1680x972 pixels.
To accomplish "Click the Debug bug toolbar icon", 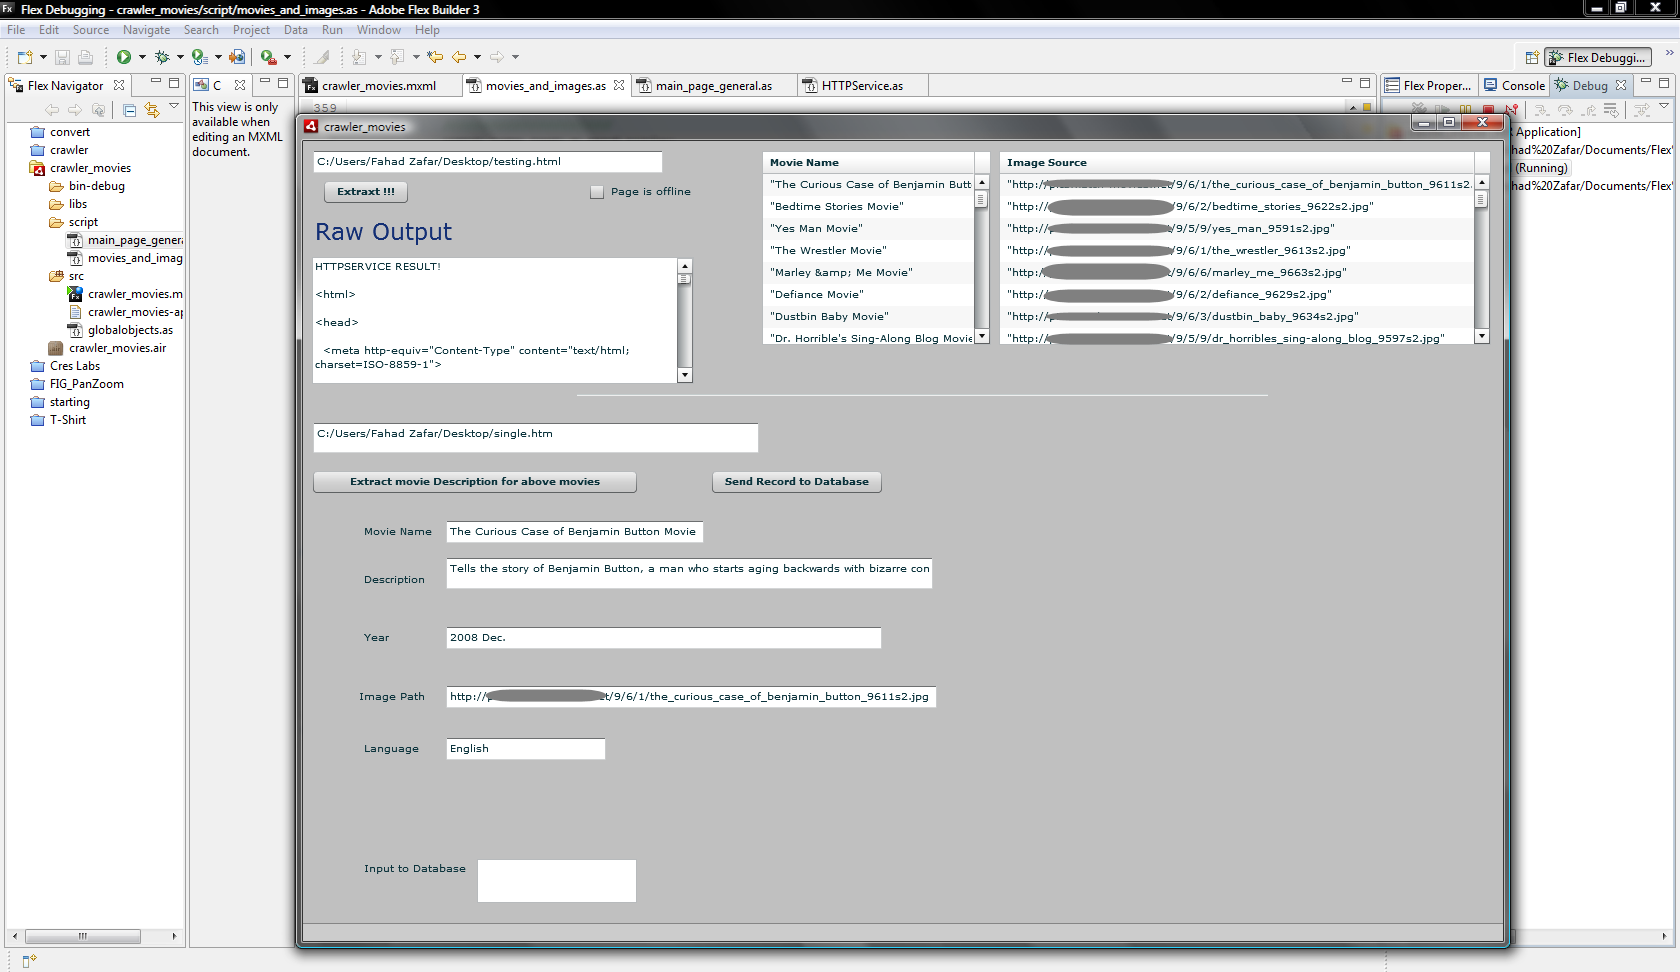I will pos(162,57).
